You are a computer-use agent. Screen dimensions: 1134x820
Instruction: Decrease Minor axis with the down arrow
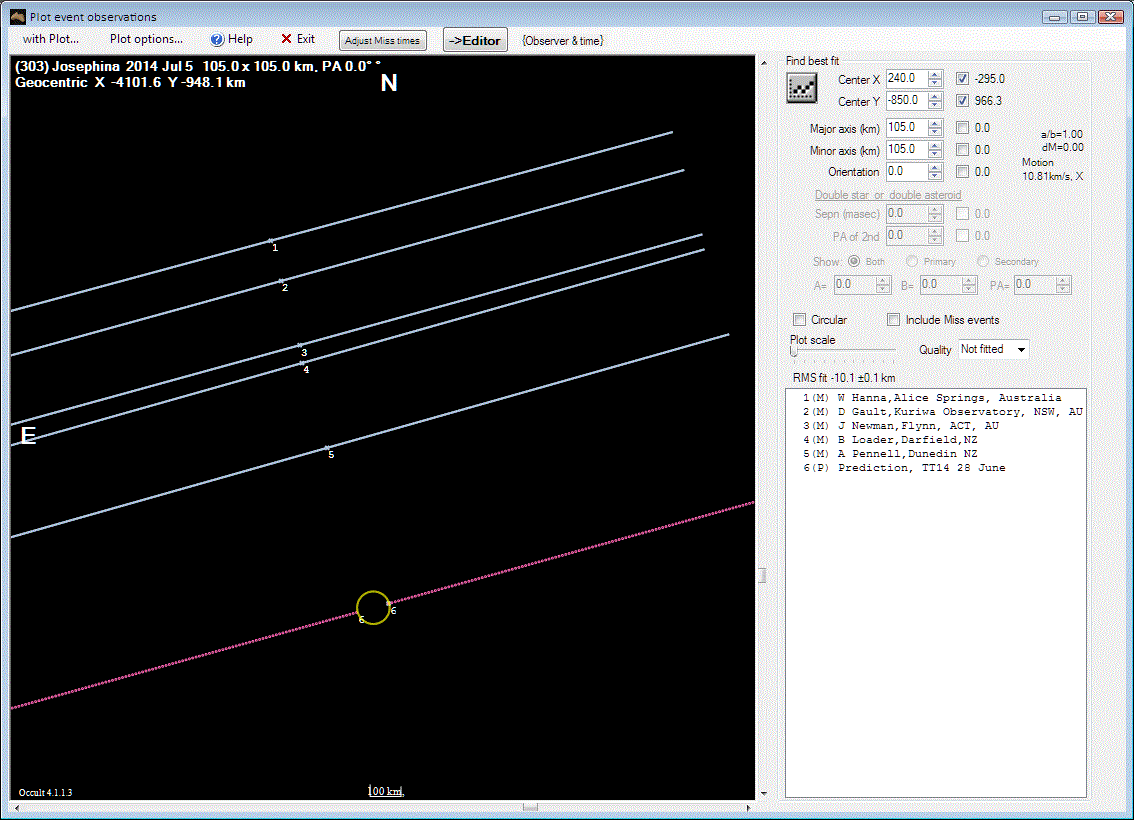[x=935, y=154]
